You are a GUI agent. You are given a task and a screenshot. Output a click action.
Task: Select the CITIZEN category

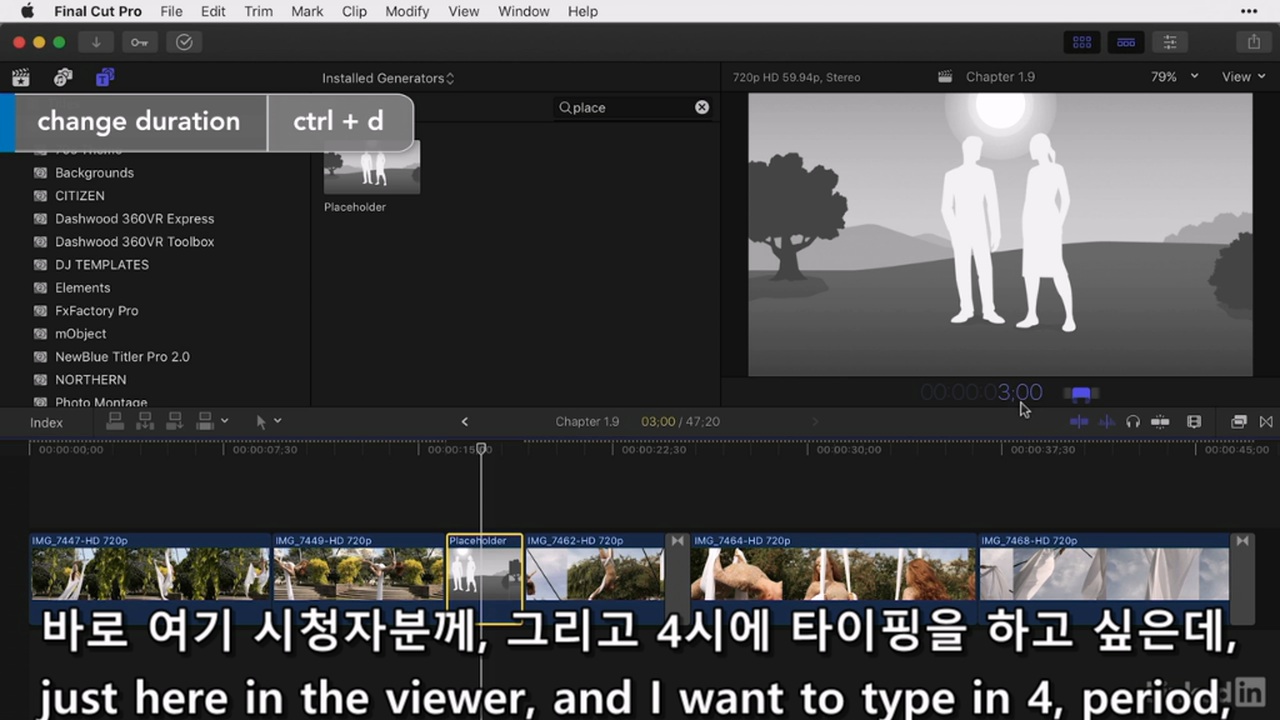coord(80,196)
